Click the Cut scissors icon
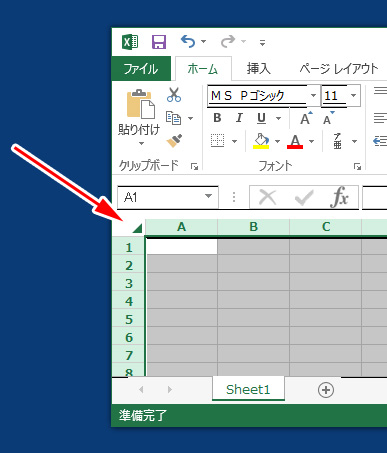The height and width of the screenshot is (453, 387). tap(174, 95)
